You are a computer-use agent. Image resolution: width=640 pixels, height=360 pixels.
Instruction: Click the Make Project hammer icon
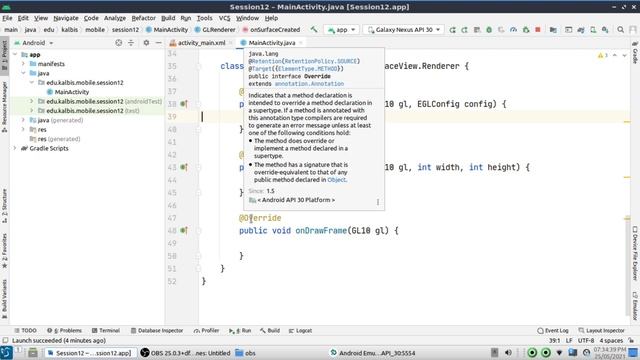pyautogui.click(x=313, y=29)
